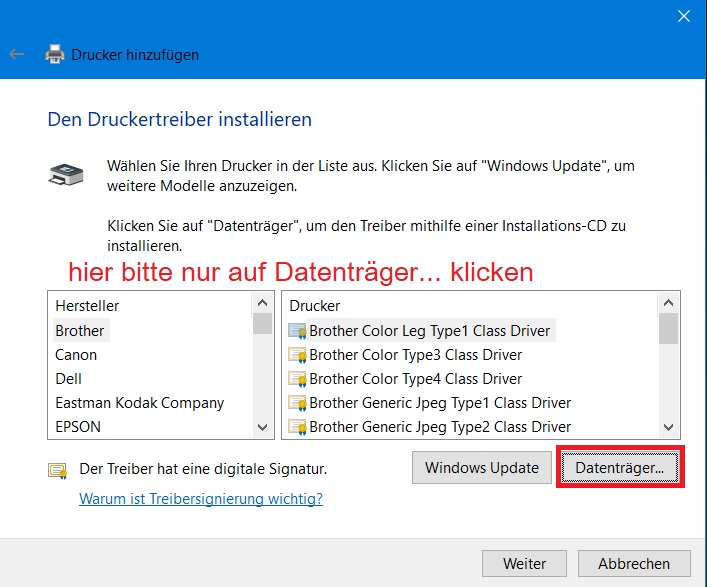
Task: Click the Brother Color Type3 certificate icon
Action: click(x=297, y=355)
